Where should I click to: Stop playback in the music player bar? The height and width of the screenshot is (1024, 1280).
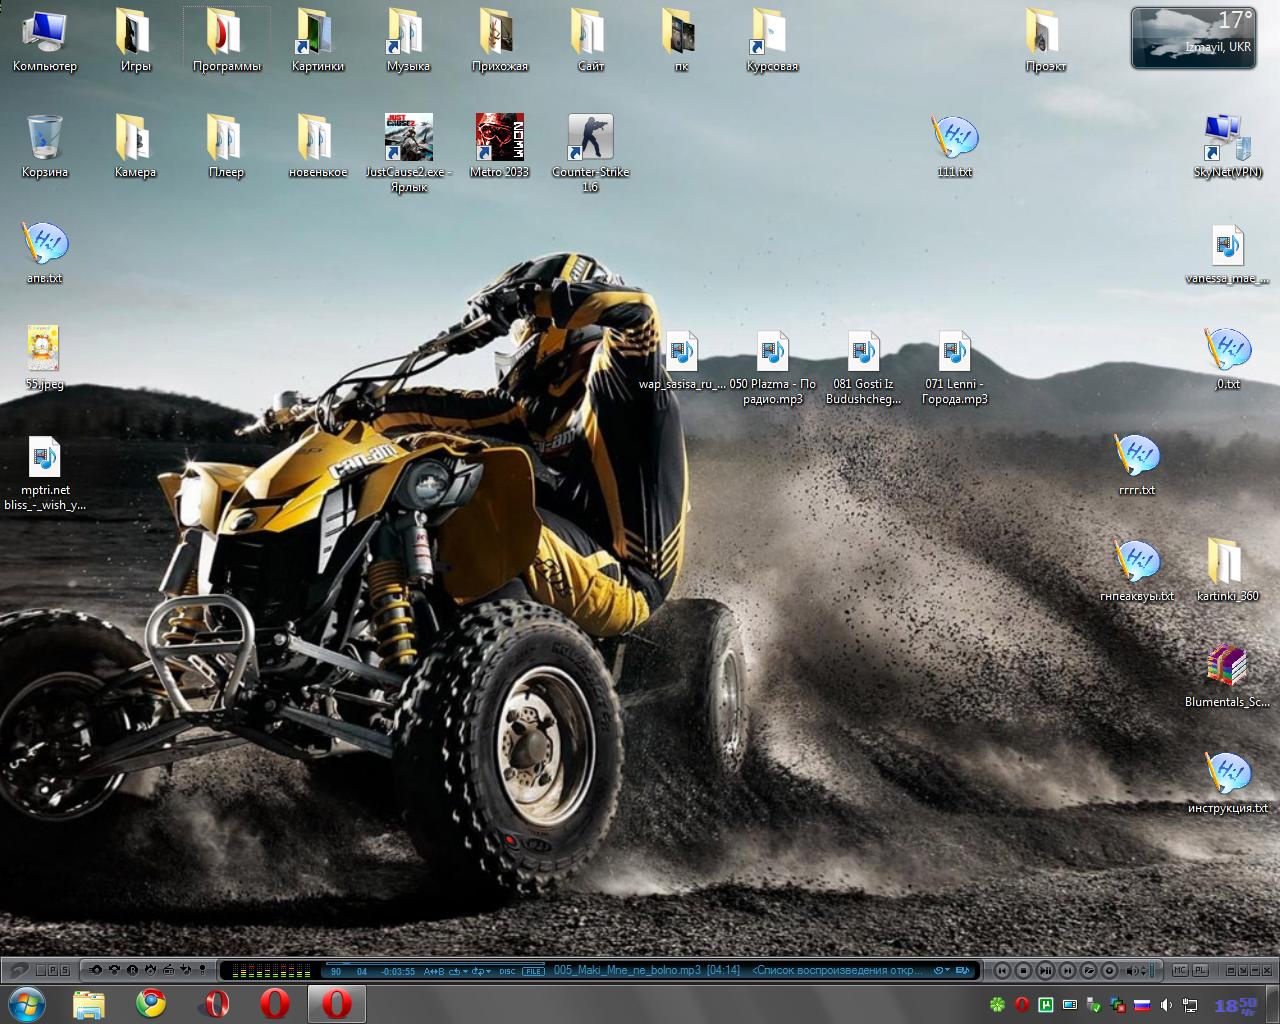[1023, 970]
